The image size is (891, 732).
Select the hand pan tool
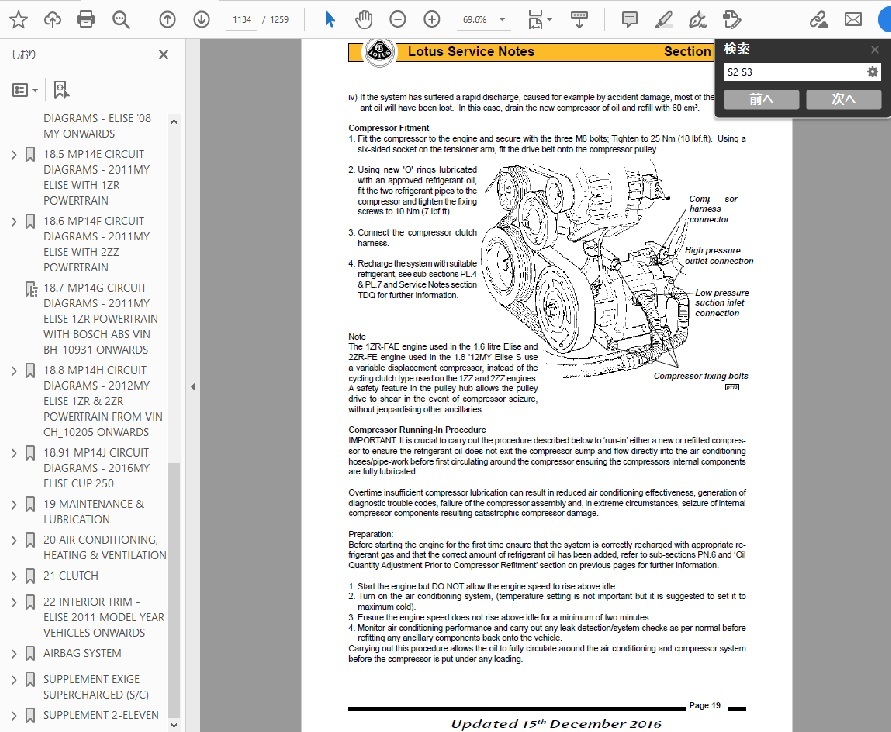[364, 20]
